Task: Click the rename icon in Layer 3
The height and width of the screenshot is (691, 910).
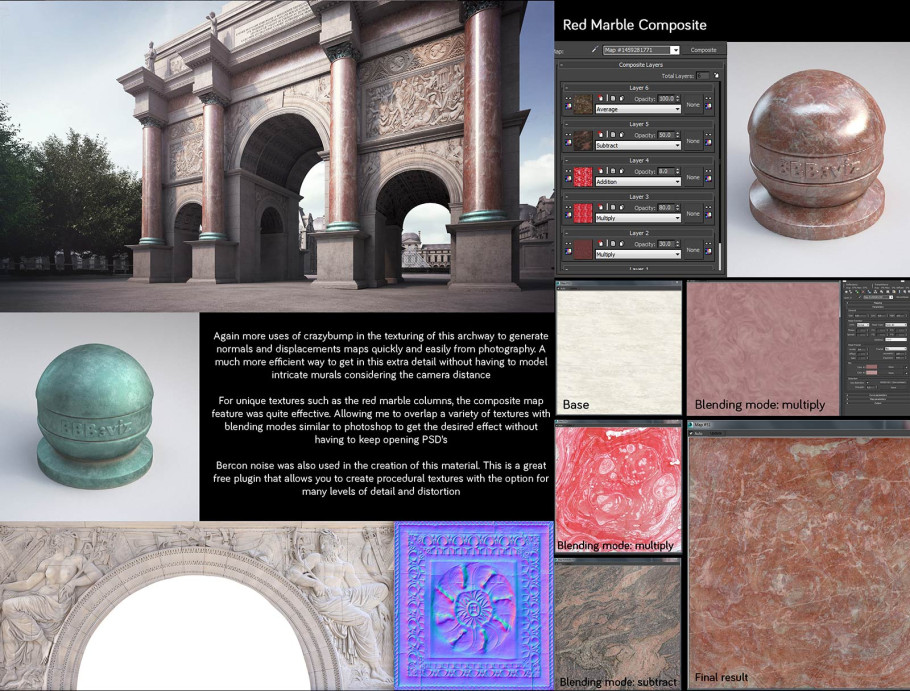Action: [x=613, y=207]
